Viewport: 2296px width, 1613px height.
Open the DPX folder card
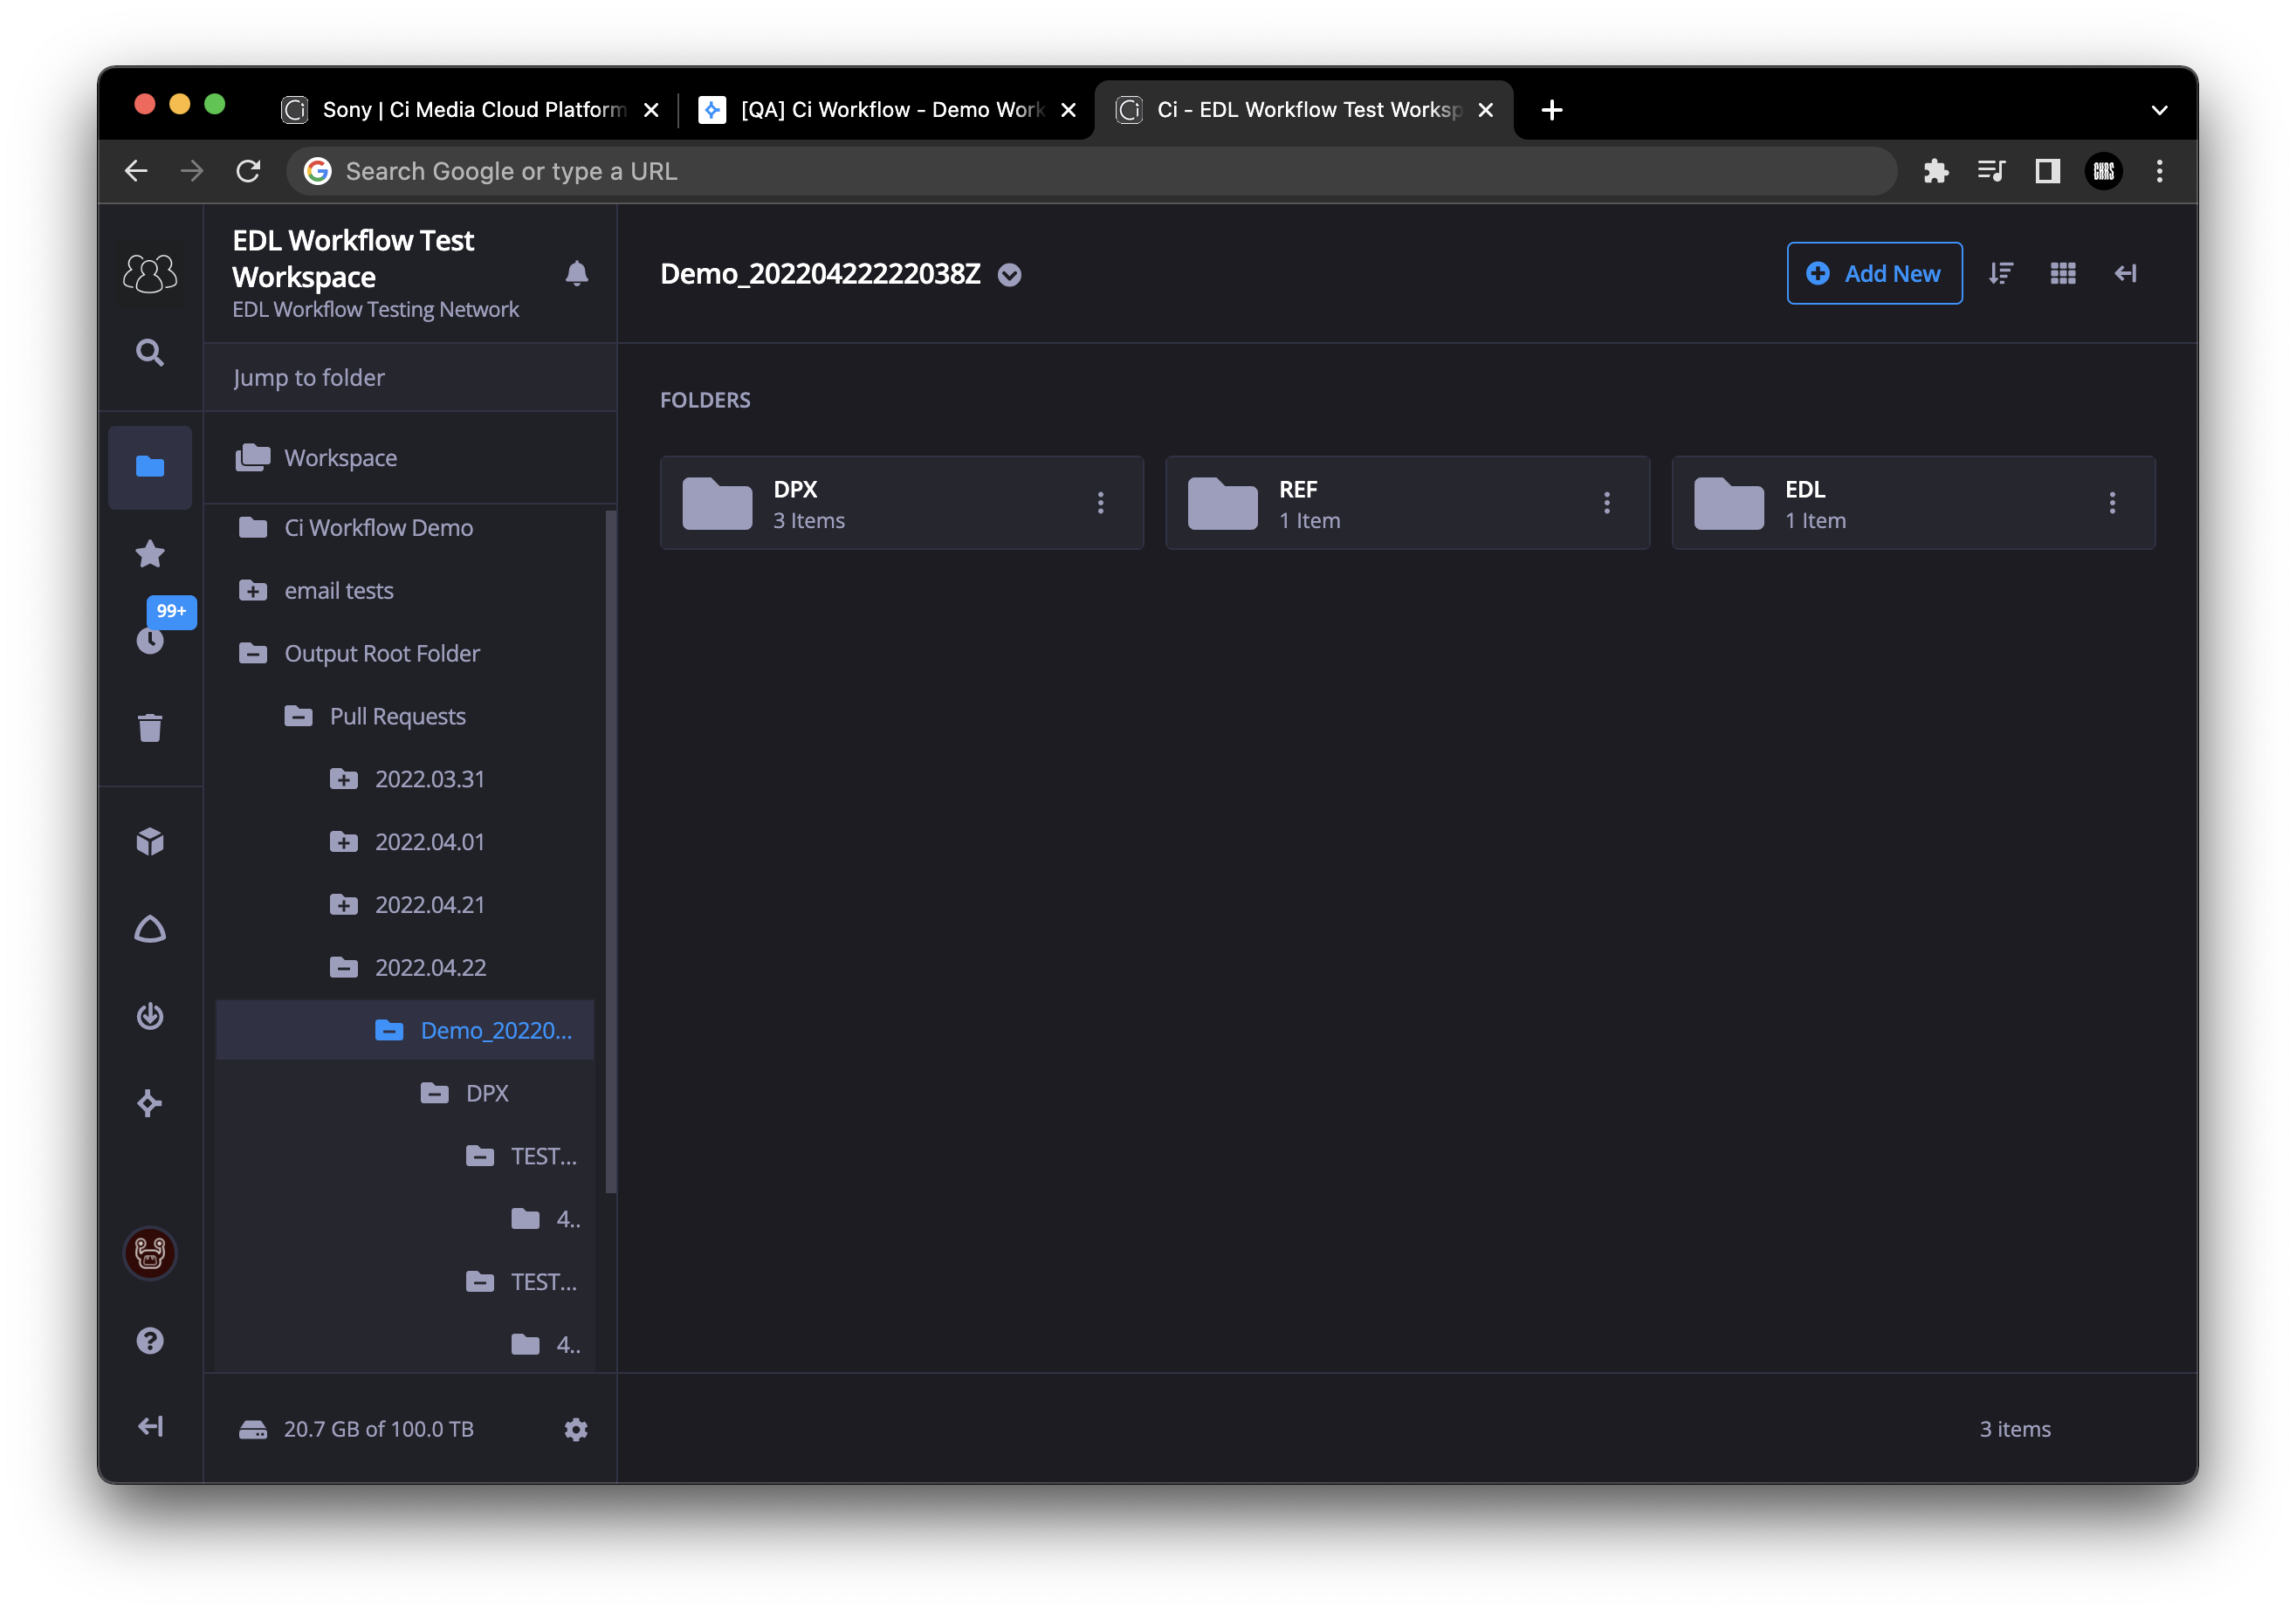coord(901,503)
